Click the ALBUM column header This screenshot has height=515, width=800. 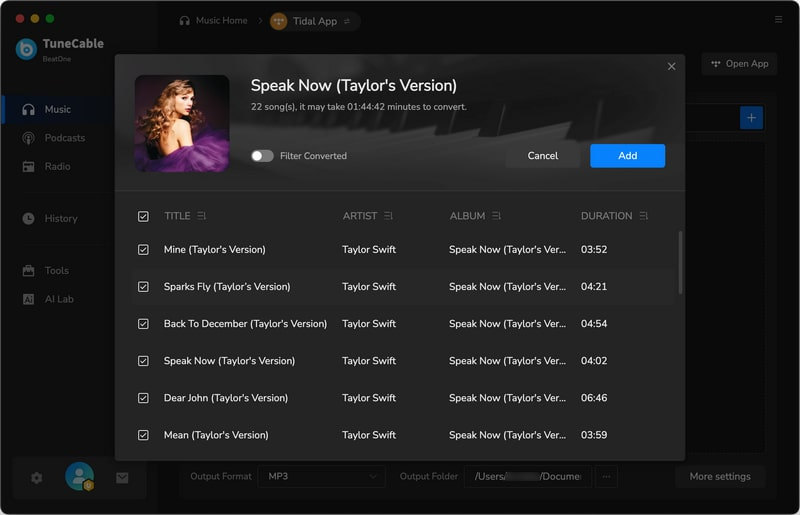[467, 216]
